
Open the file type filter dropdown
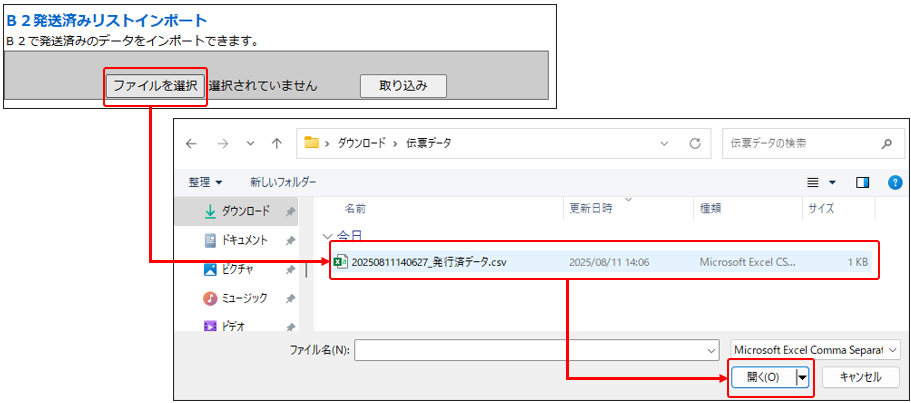point(816,350)
